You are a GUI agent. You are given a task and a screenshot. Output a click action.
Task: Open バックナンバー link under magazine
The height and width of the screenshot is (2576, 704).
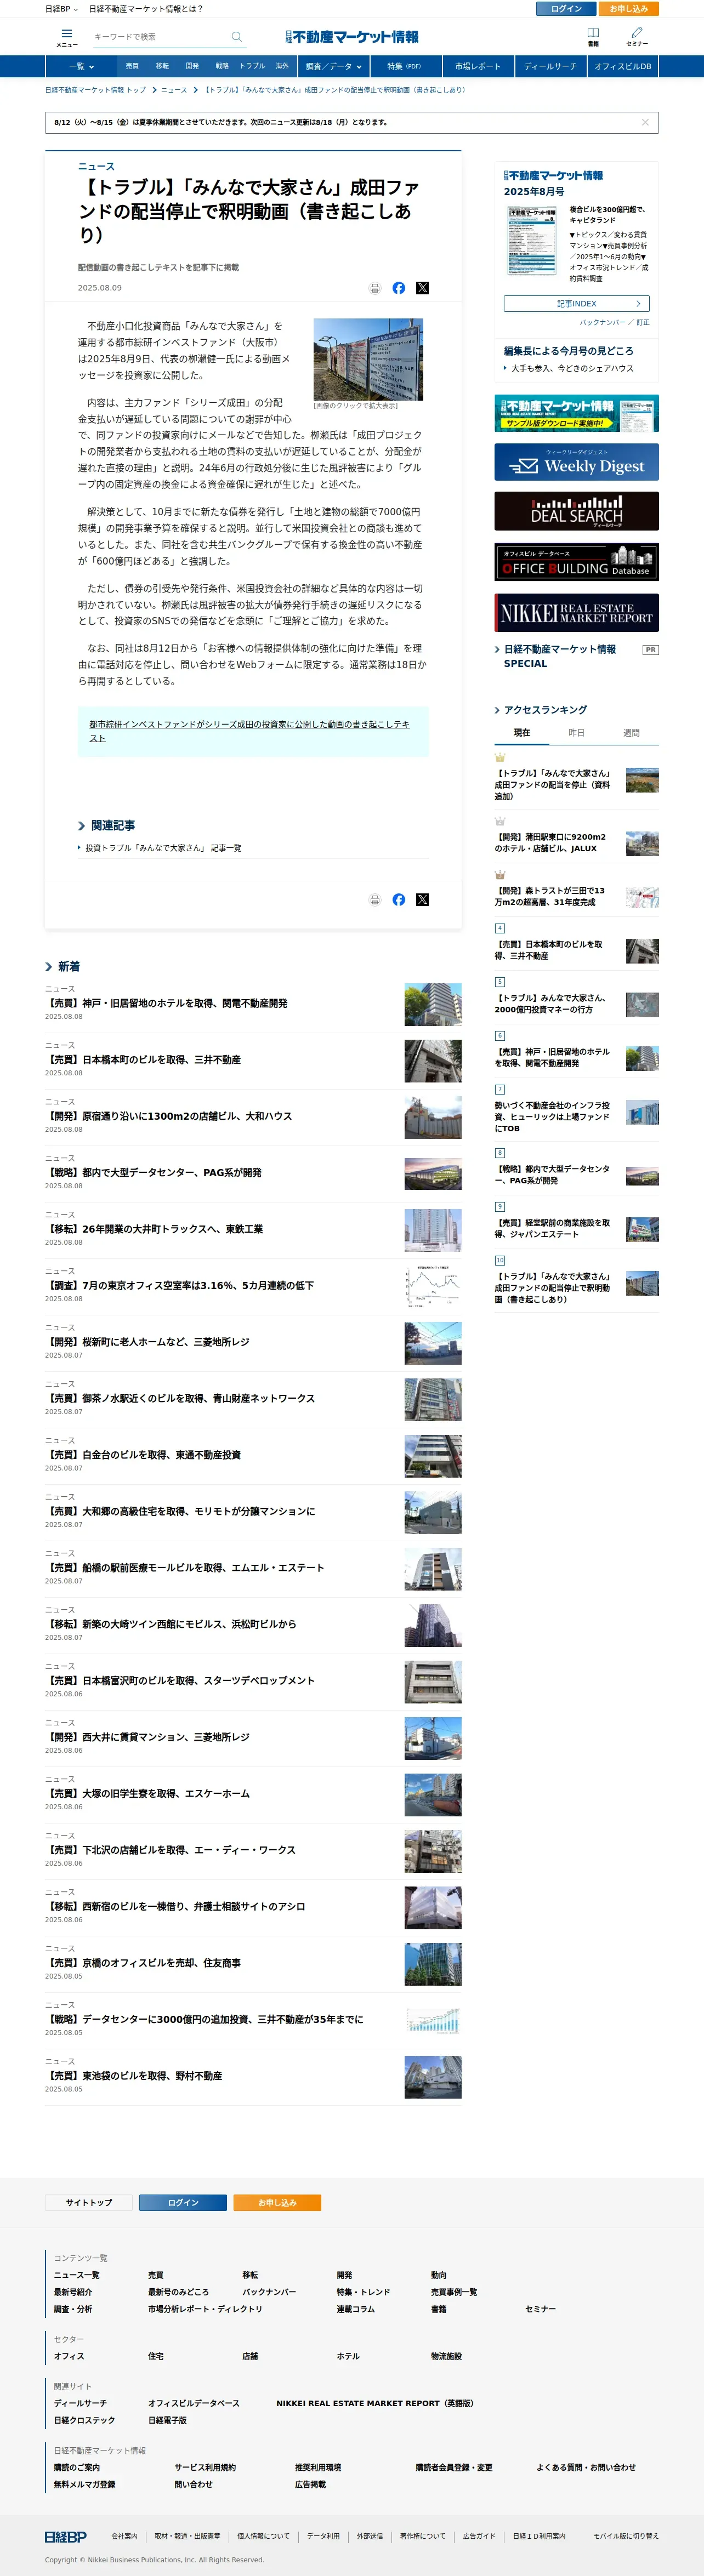click(x=602, y=323)
